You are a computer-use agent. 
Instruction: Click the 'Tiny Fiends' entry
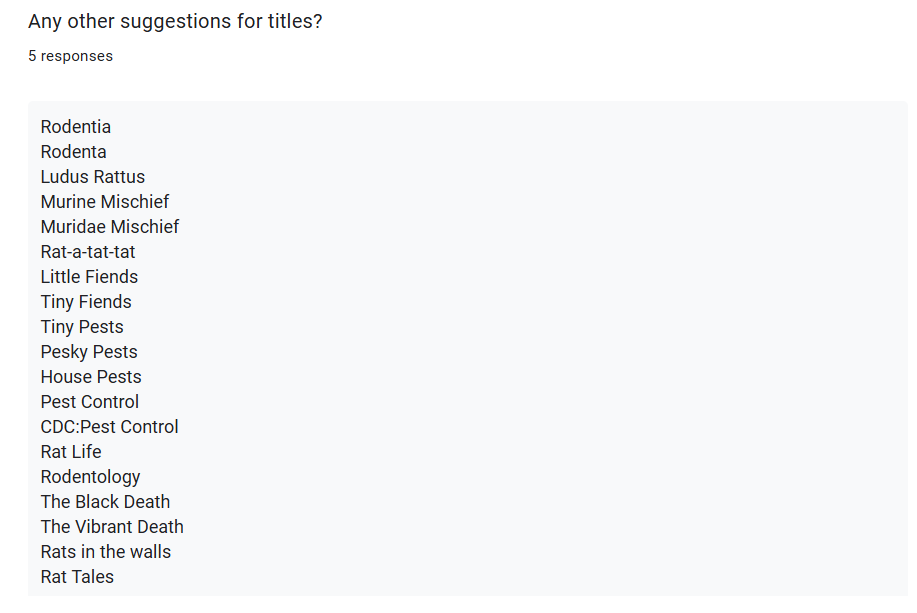tap(86, 302)
